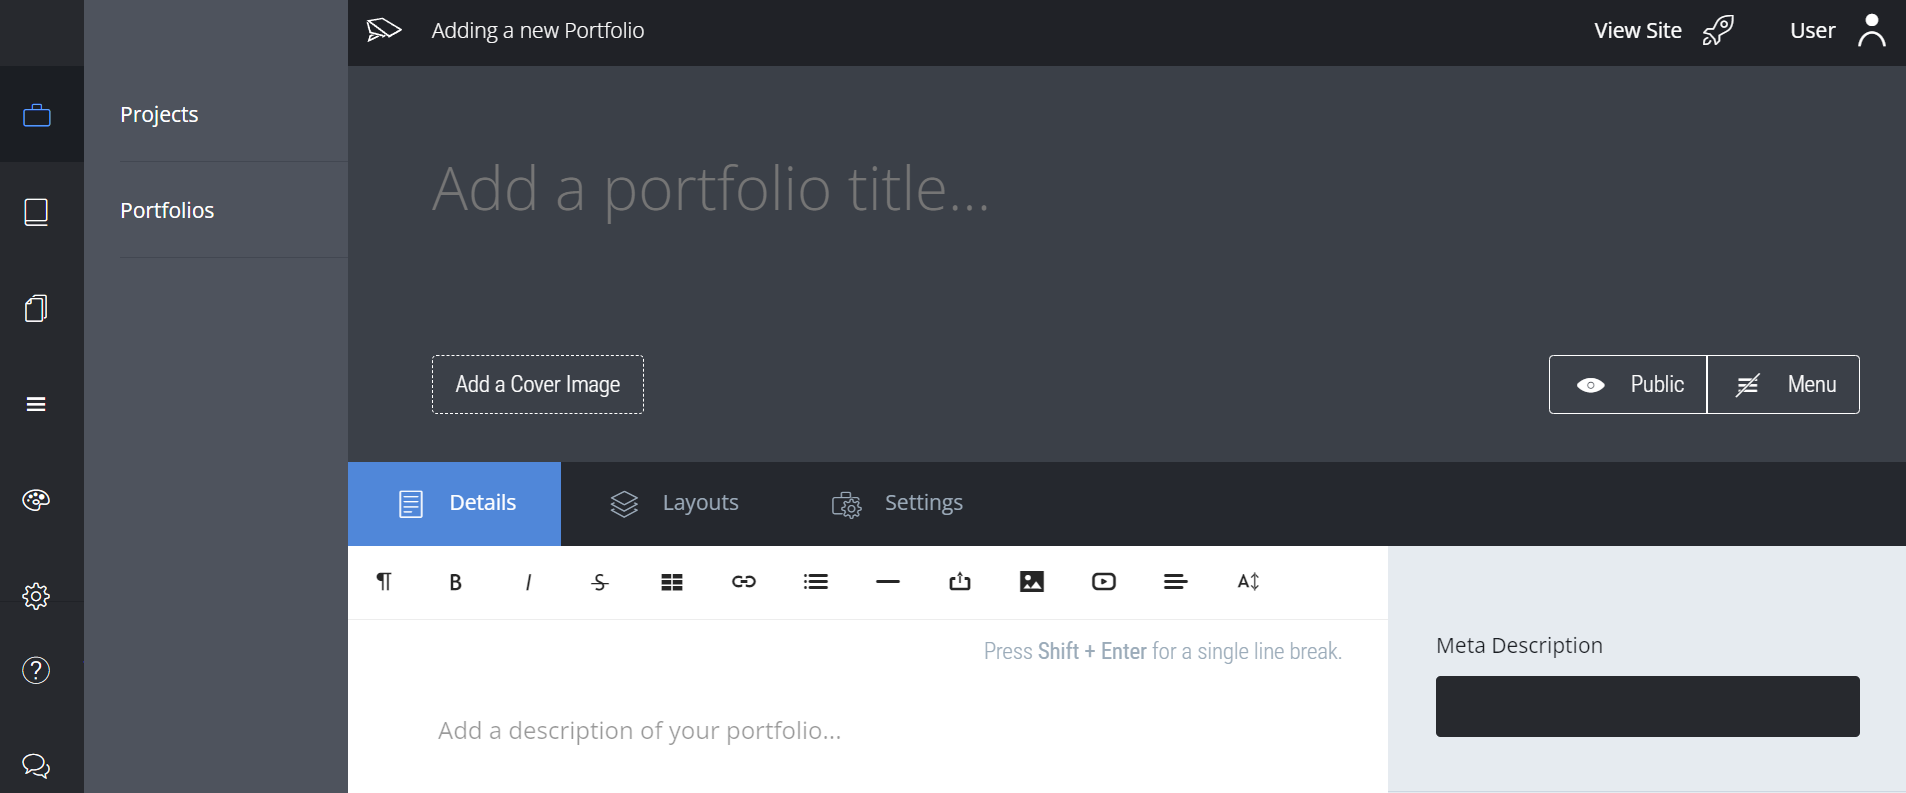This screenshot has width=1906, height=793.
Task: Insert an image into the description
Action: 1031,581
